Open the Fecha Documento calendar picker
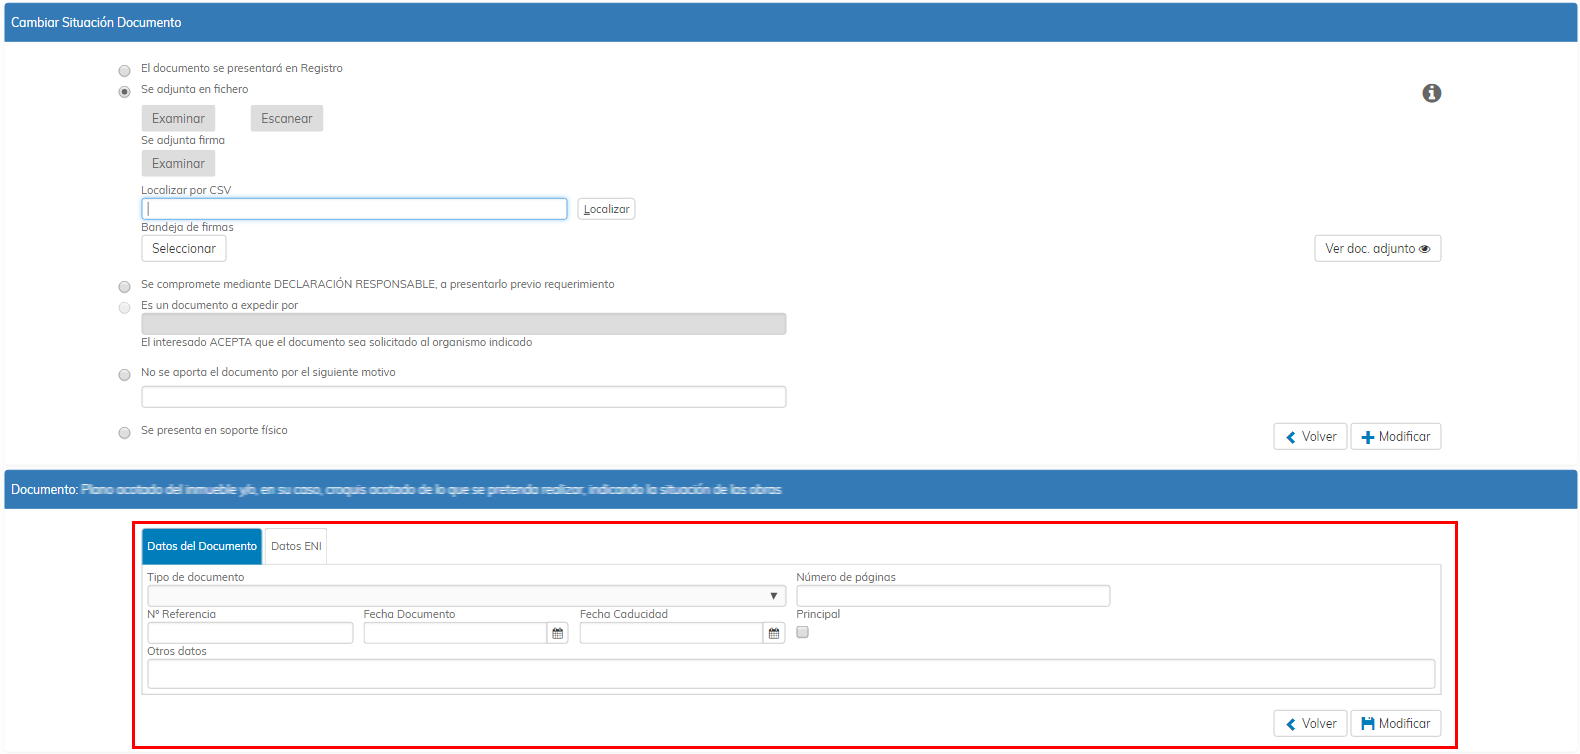Screen dimensions: 1580x754 558,633
